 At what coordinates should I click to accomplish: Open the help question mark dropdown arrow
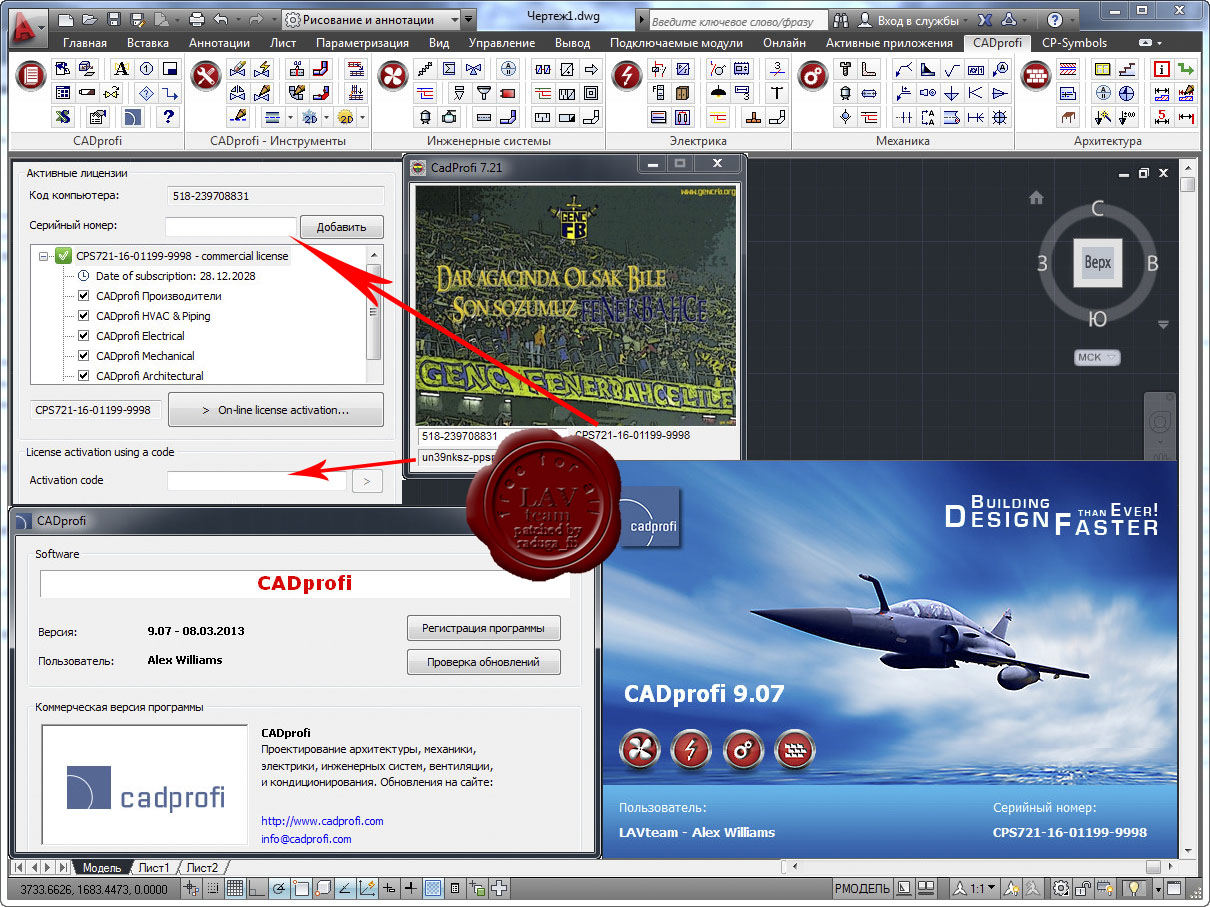click(x=1071, y=21)
